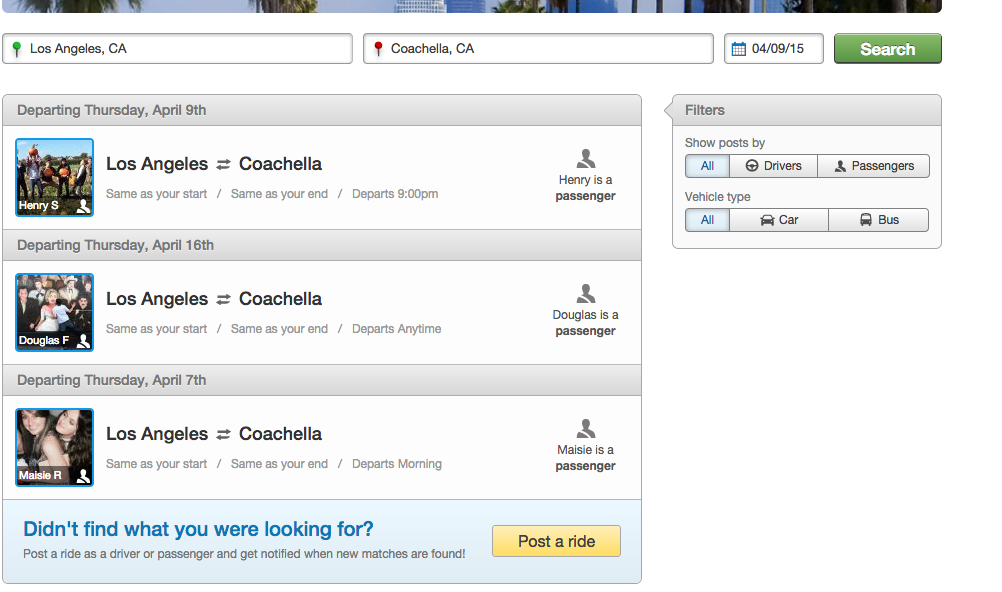1002x592 pixels.
Task: Click Henry's passenger silhouette icon
Action: (x=586, y=159)
